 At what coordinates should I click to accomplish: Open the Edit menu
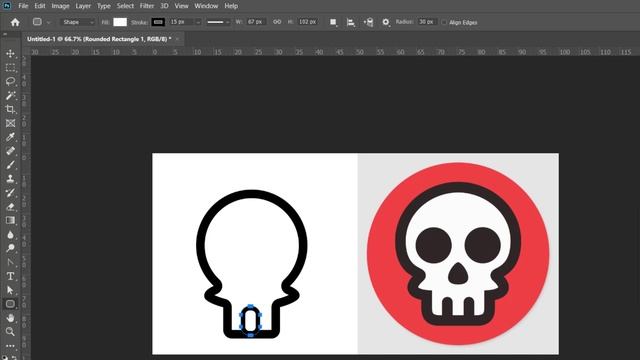point(40,6)
